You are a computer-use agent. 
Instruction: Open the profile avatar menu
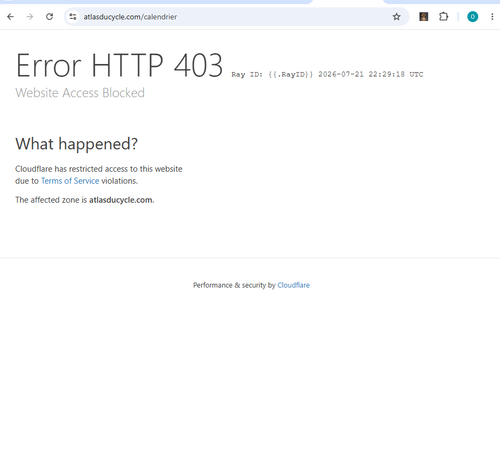[x=472, y=17]
